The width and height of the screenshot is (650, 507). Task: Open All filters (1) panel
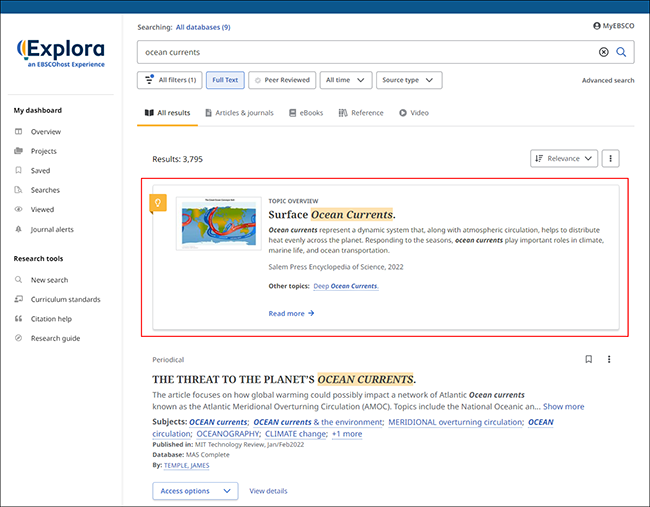point(170,80)
